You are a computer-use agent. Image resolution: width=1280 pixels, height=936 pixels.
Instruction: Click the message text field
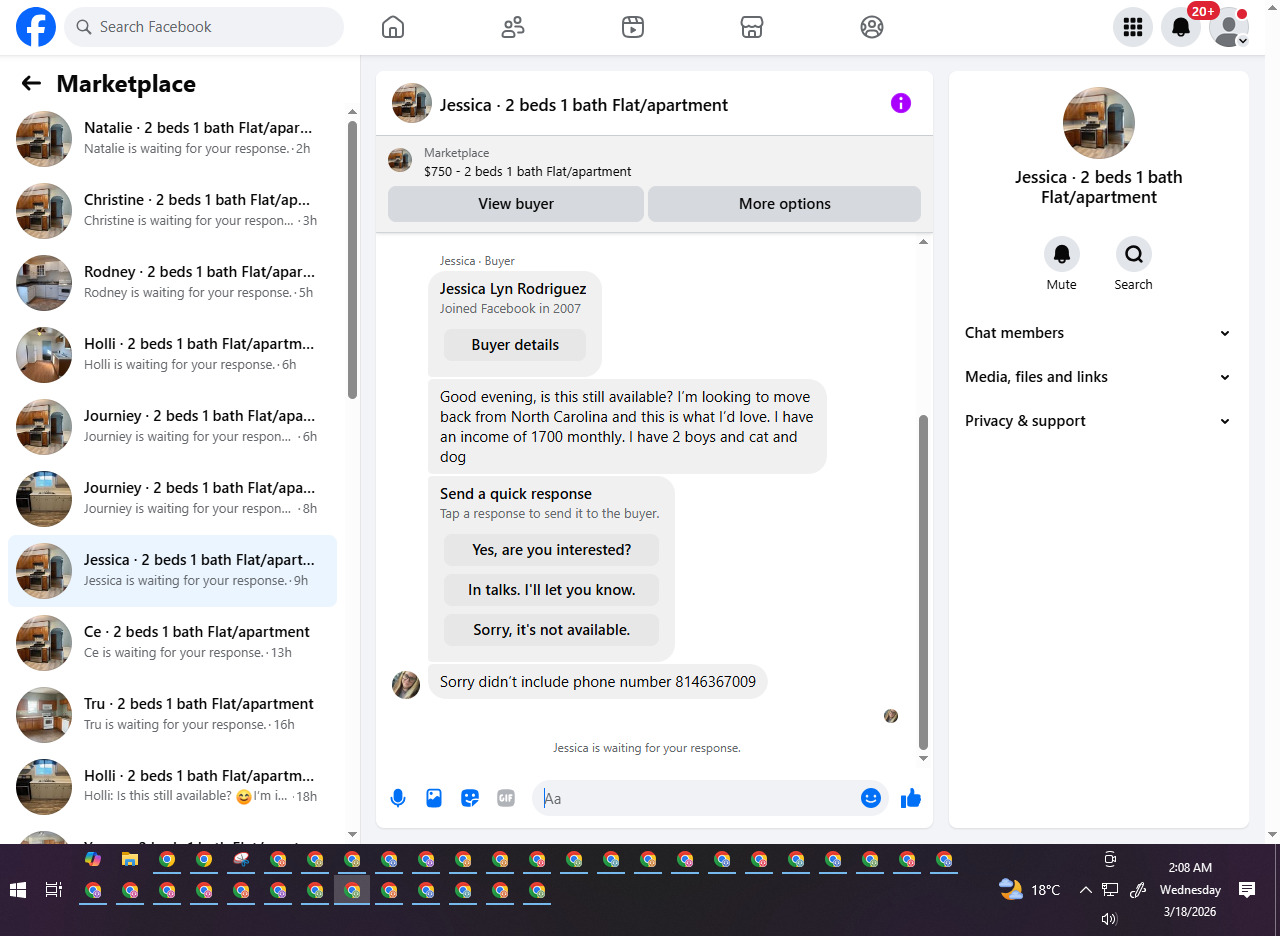[x=698, y=798]
